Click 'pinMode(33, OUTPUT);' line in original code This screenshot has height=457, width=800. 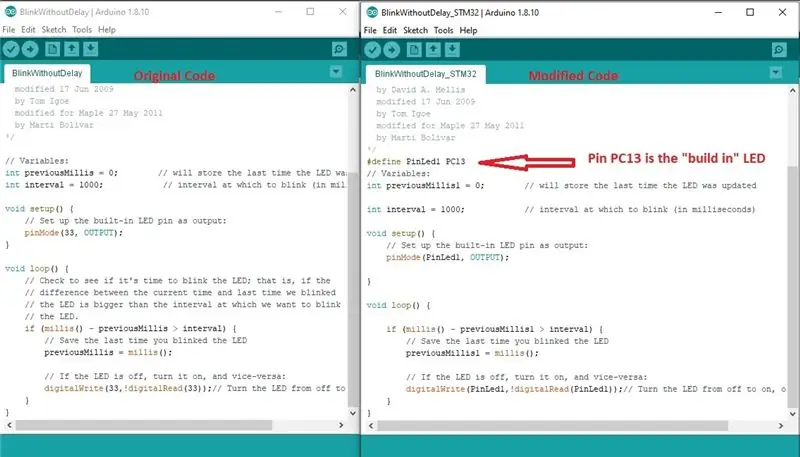click(74, 233)
